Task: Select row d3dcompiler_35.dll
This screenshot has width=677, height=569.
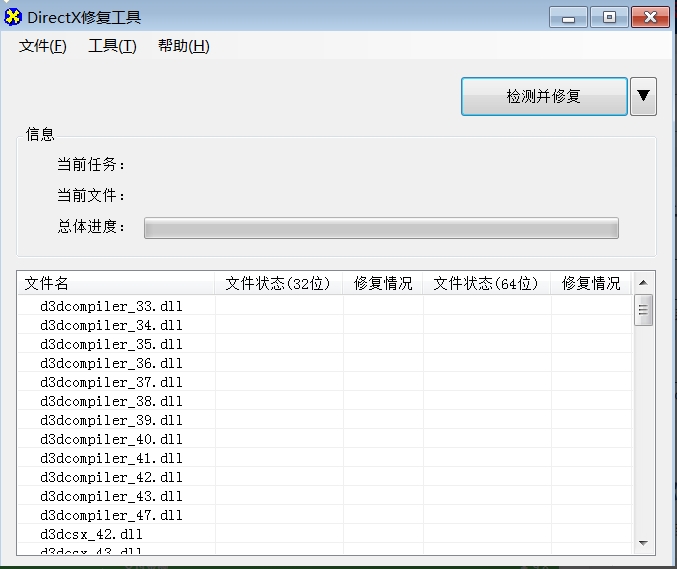Action: point(325,344)
